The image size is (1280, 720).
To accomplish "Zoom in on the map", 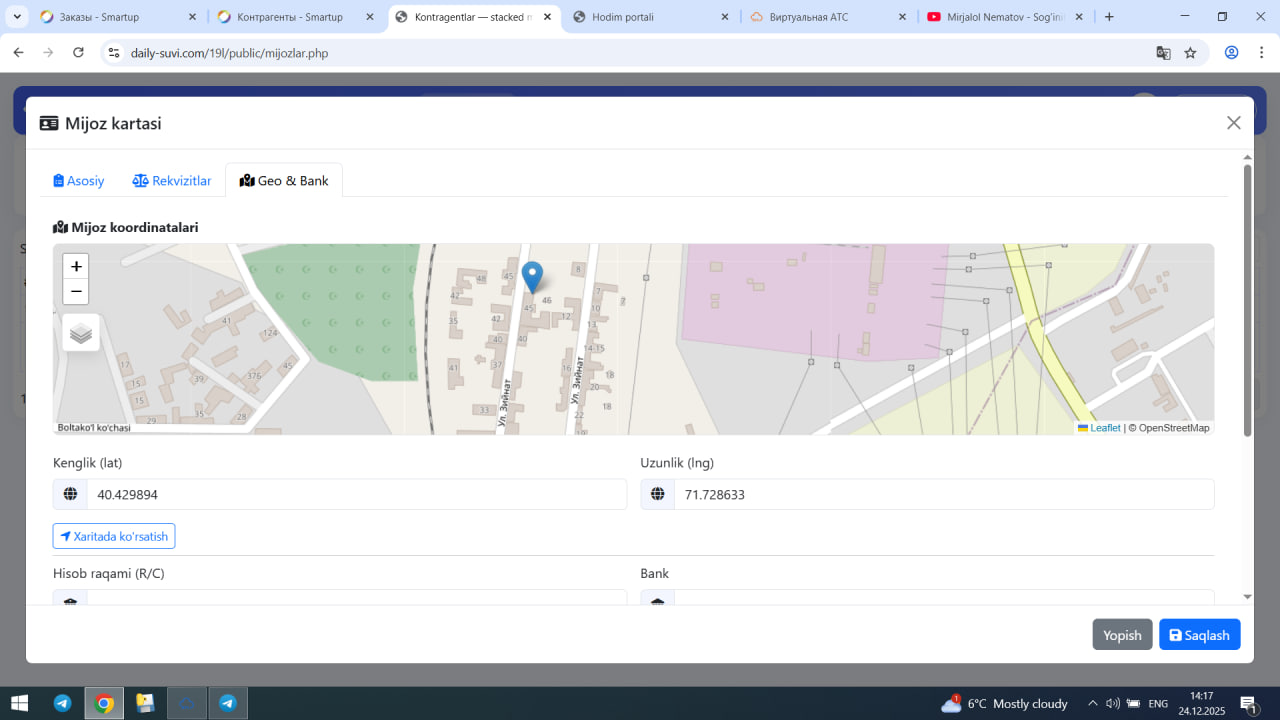I will point(76,266).
